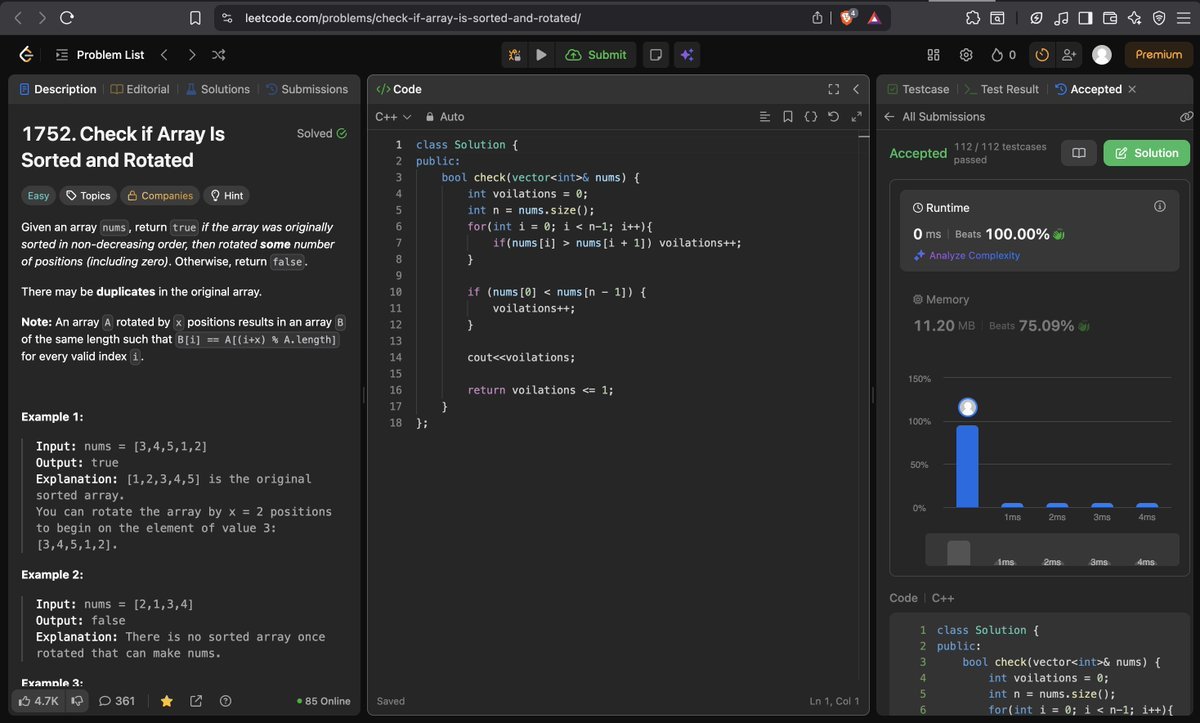Click the help question mark icon

point(225,701)
